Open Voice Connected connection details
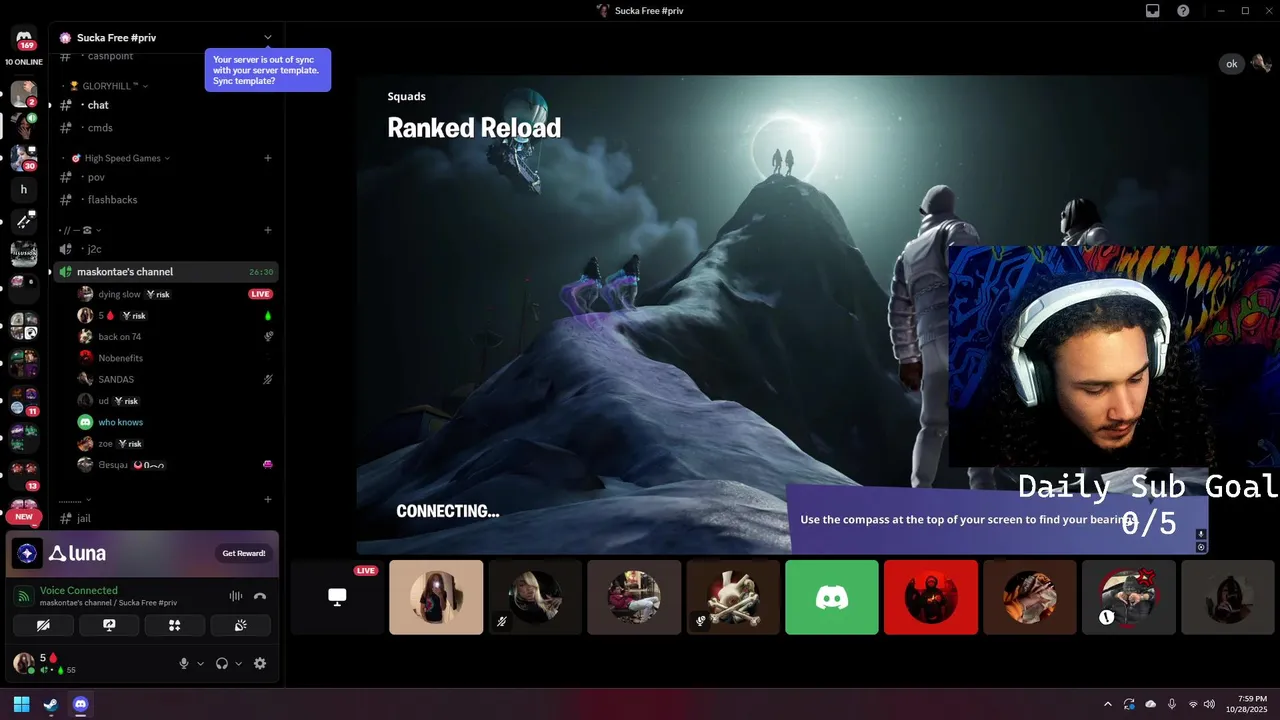Viewport: 1280px width, 720px height. pos(78,590)
